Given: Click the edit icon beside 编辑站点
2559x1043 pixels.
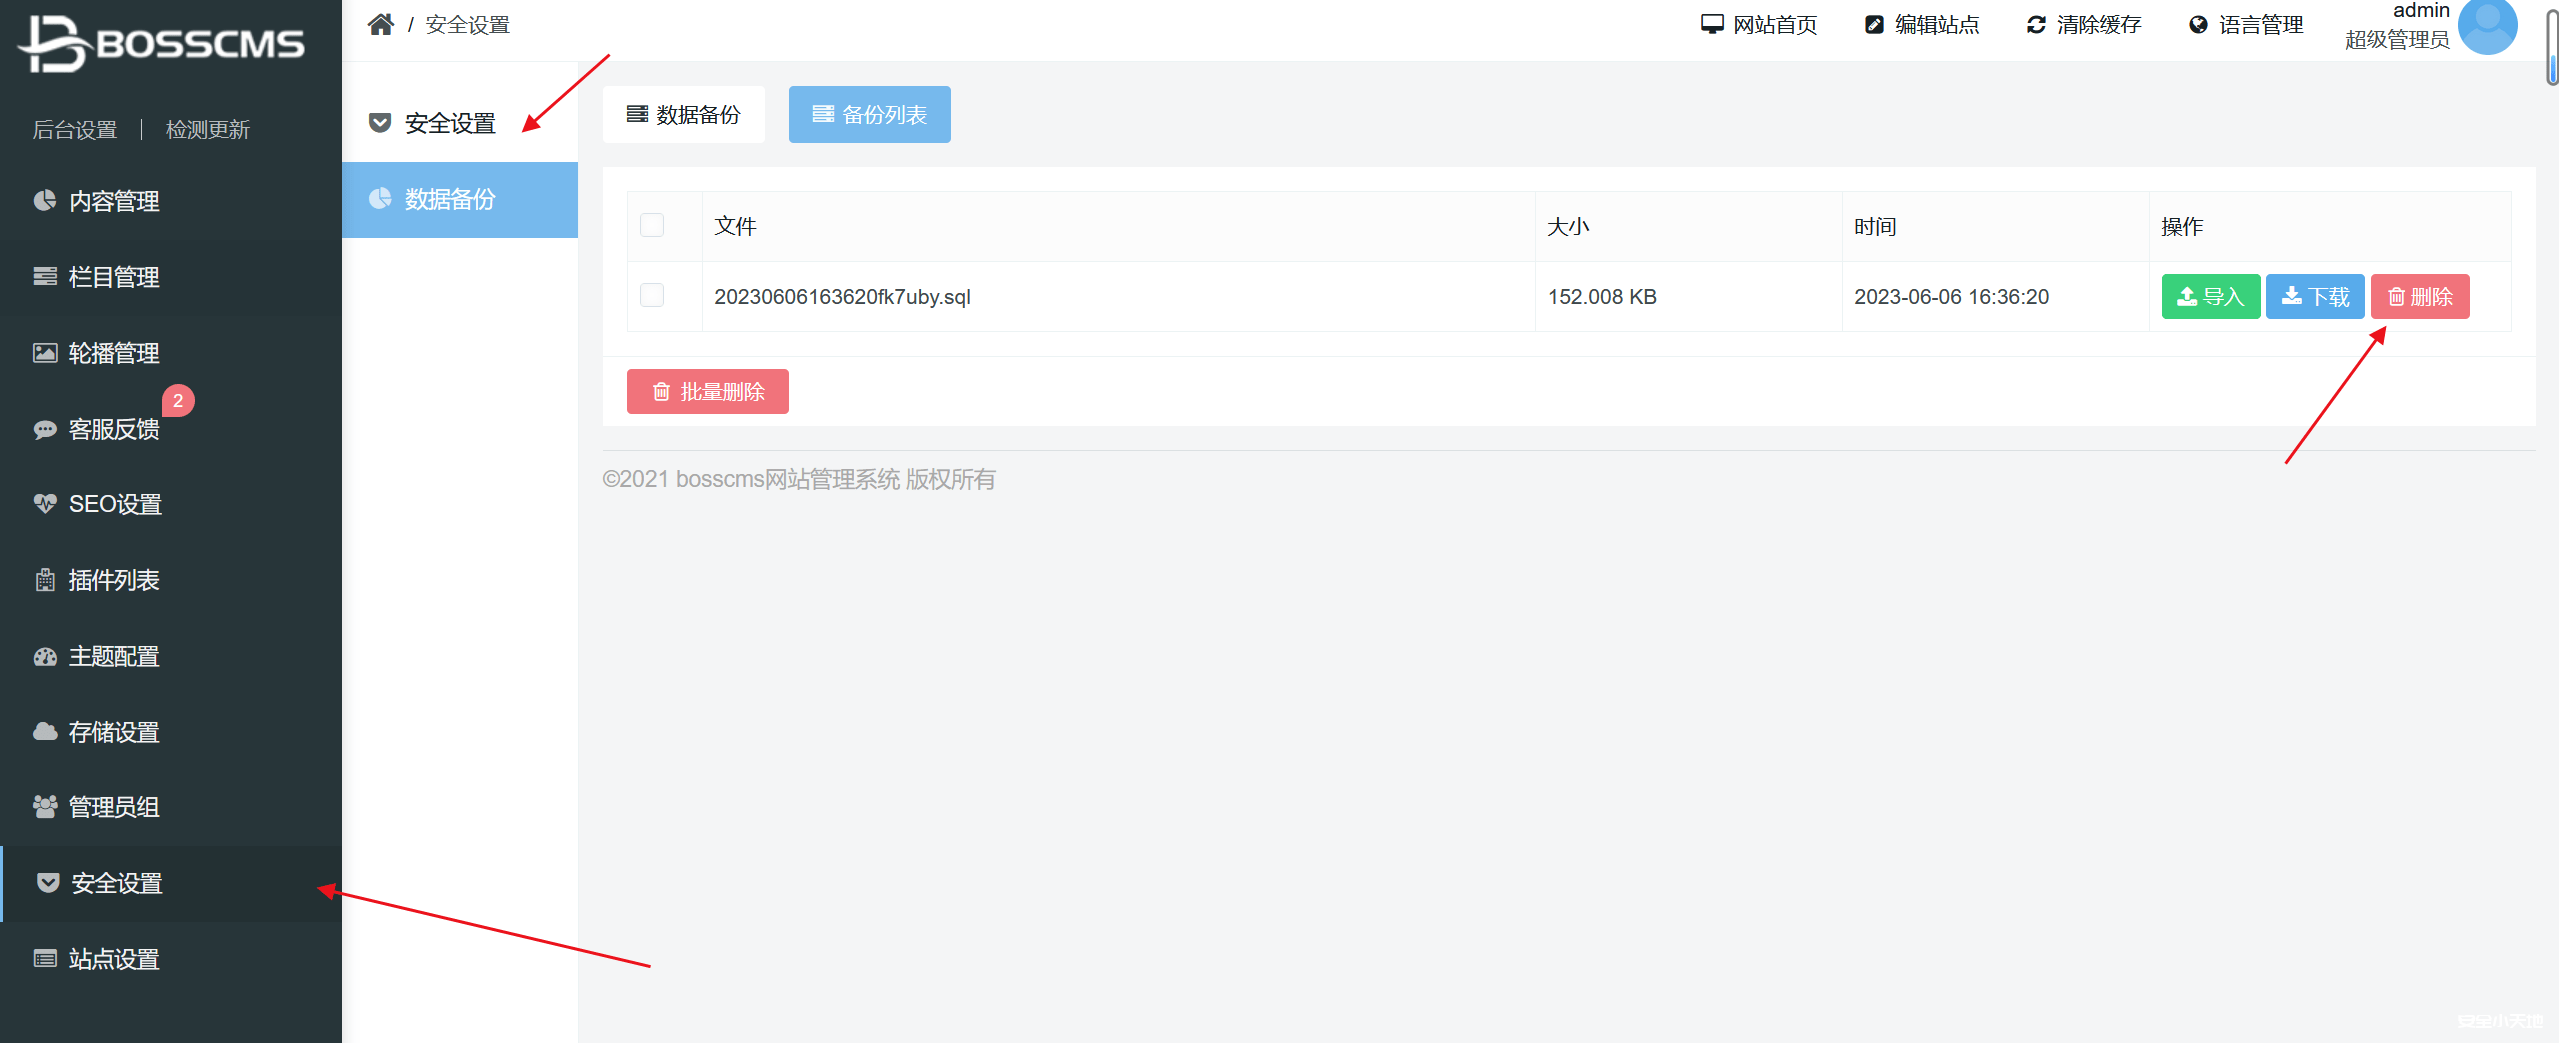Looking at the screenshot, I should [1874, 24].
